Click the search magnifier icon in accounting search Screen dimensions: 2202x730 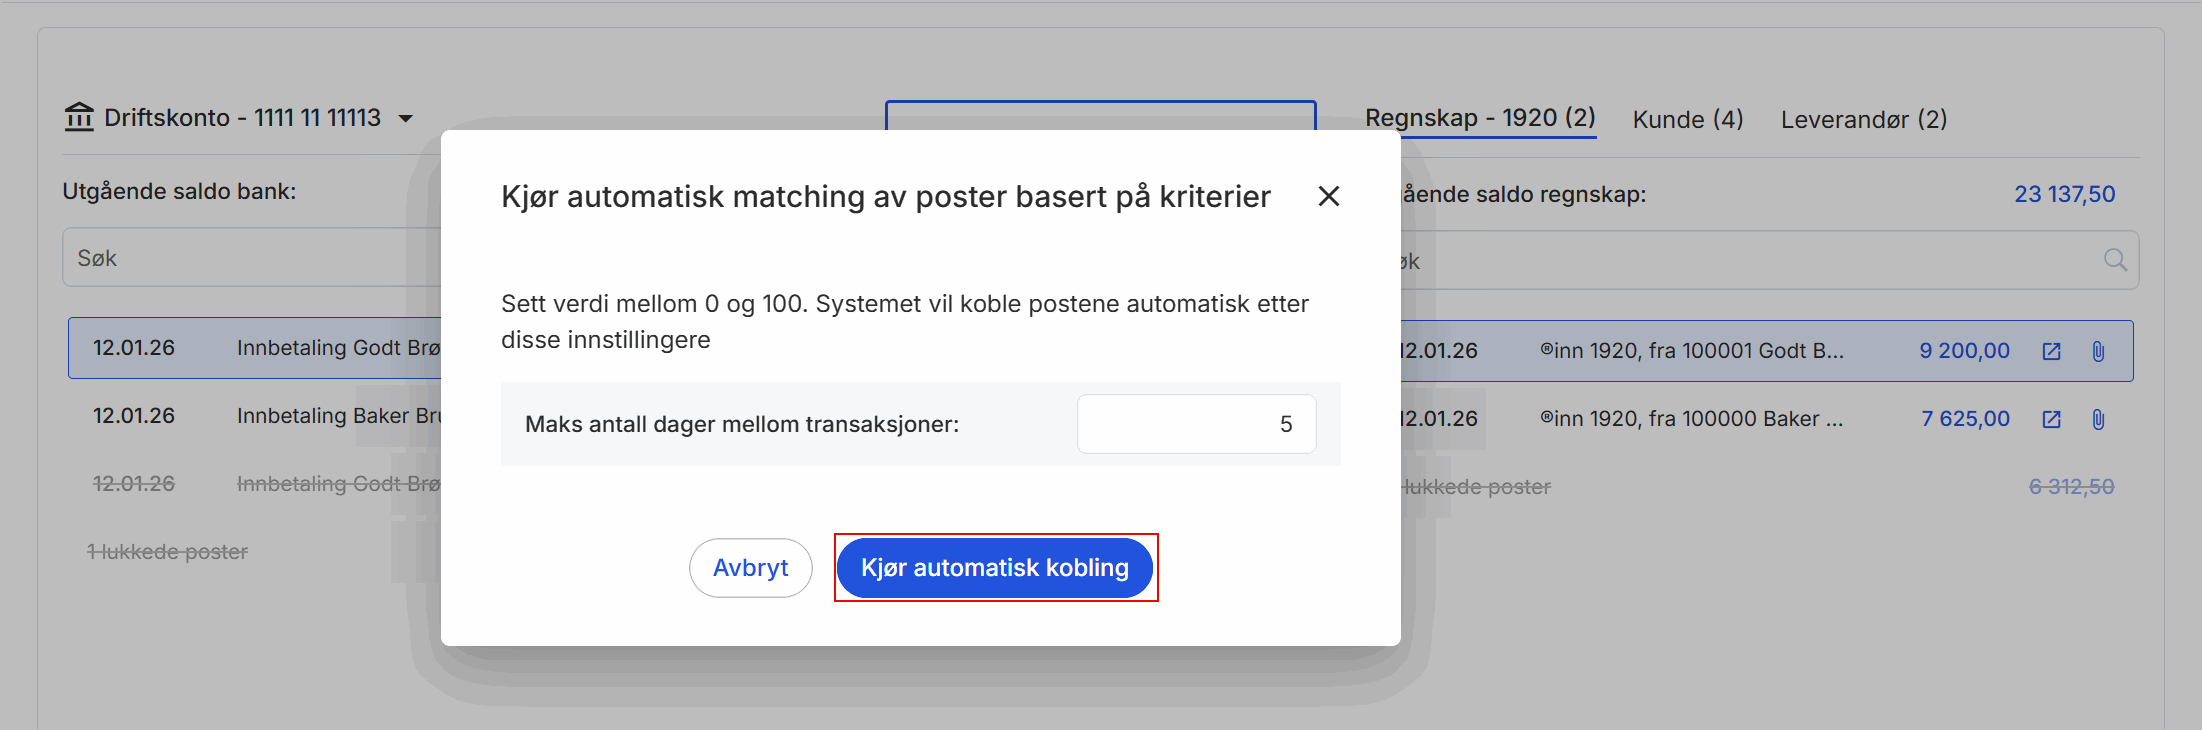[2114, 261]
